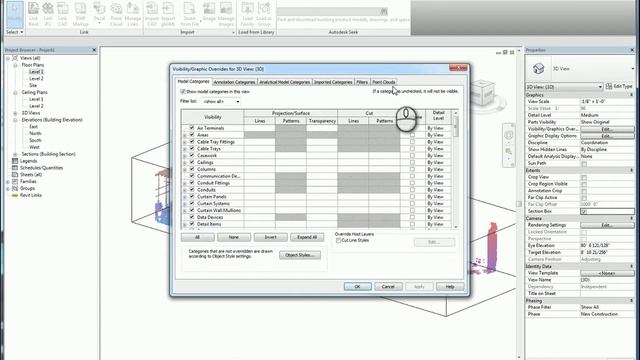Open the Filters tab
Image resolution: width=640 pixels, height=360 pixels.
click(362, 82)
